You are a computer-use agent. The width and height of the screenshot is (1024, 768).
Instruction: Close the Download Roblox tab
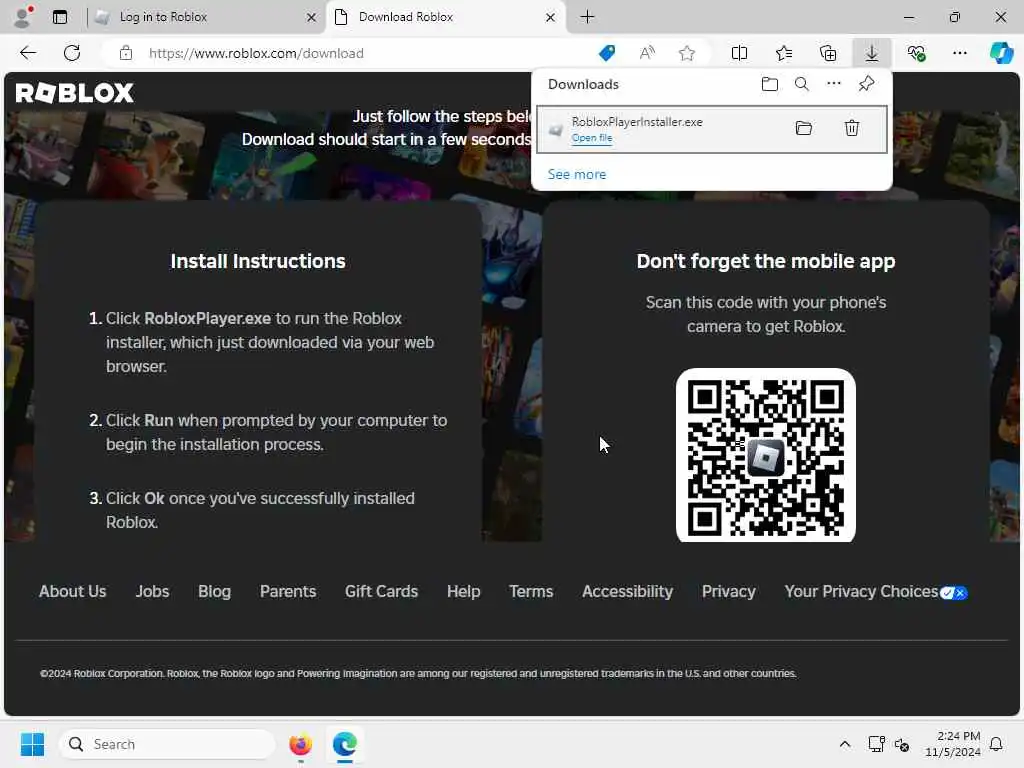click(551, 17)
